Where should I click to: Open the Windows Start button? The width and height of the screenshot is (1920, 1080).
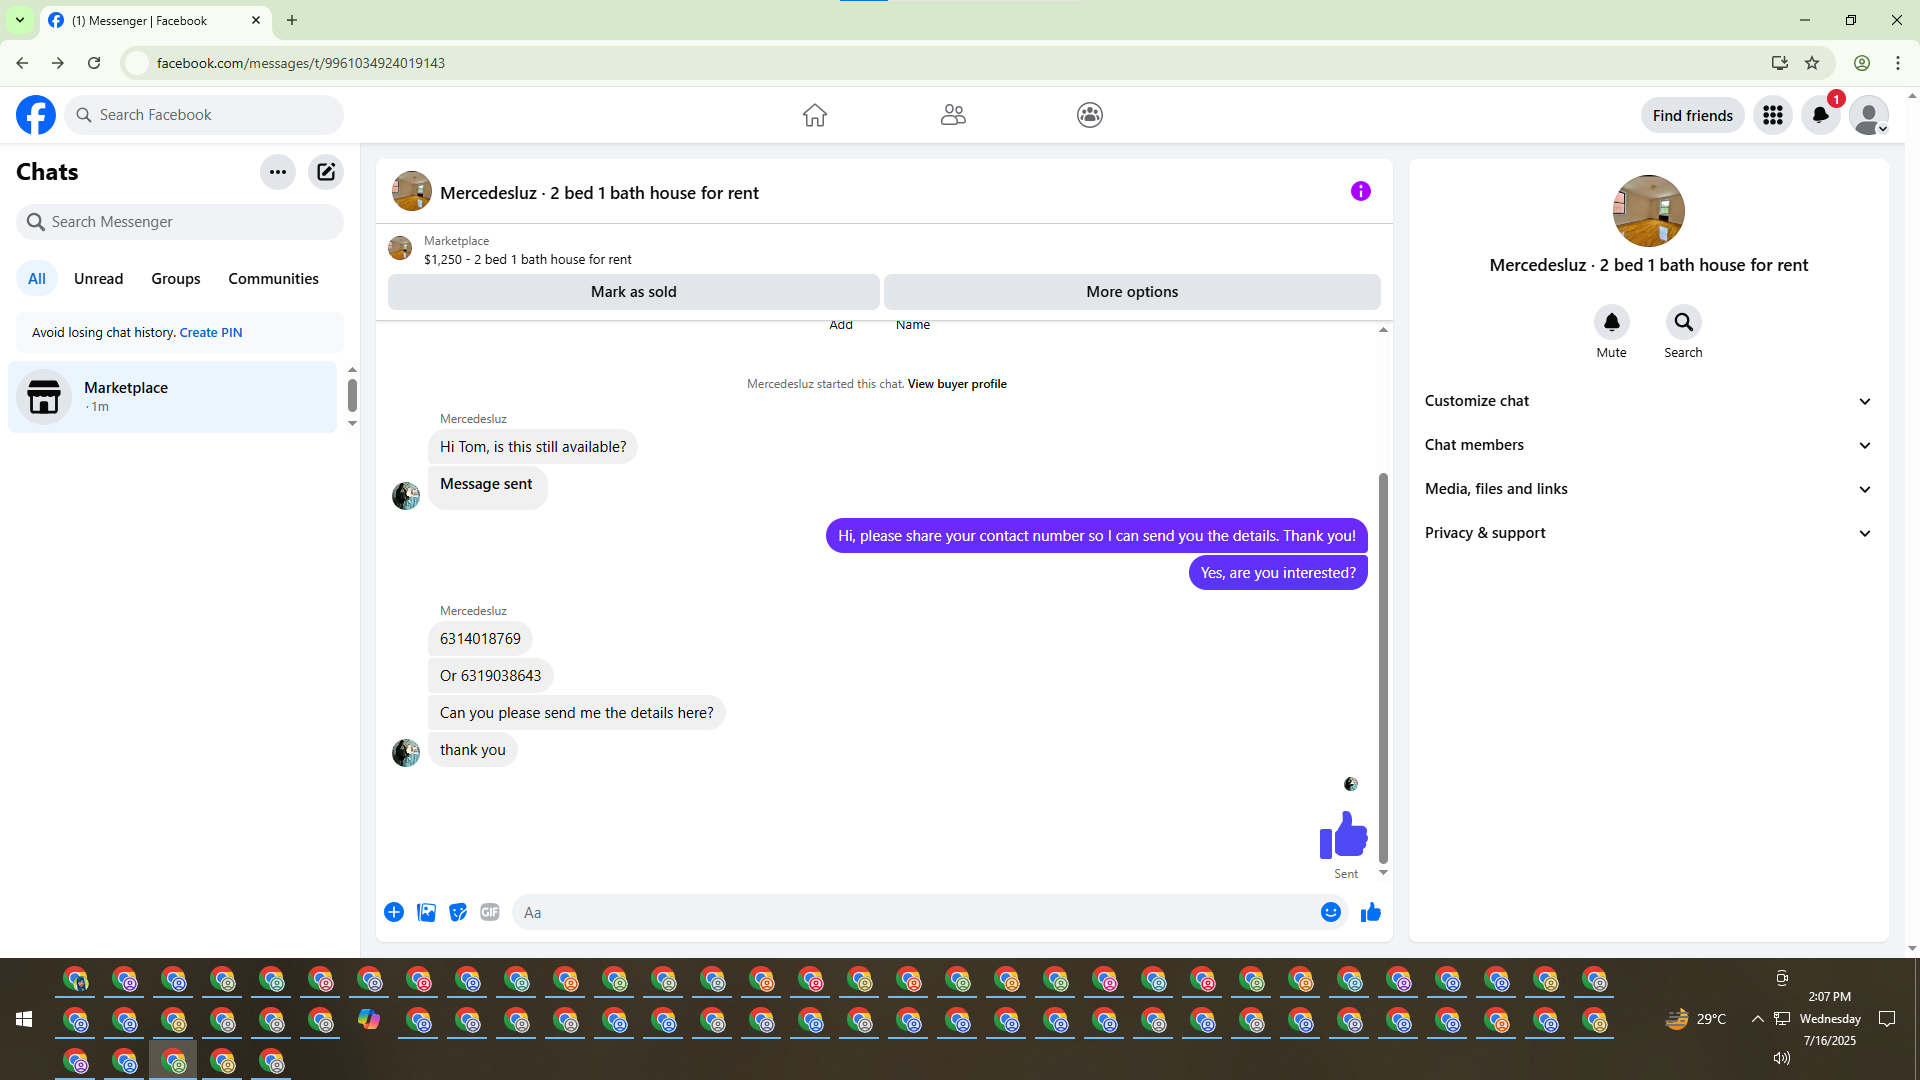pyautogui.click(x=24, y=1019)
